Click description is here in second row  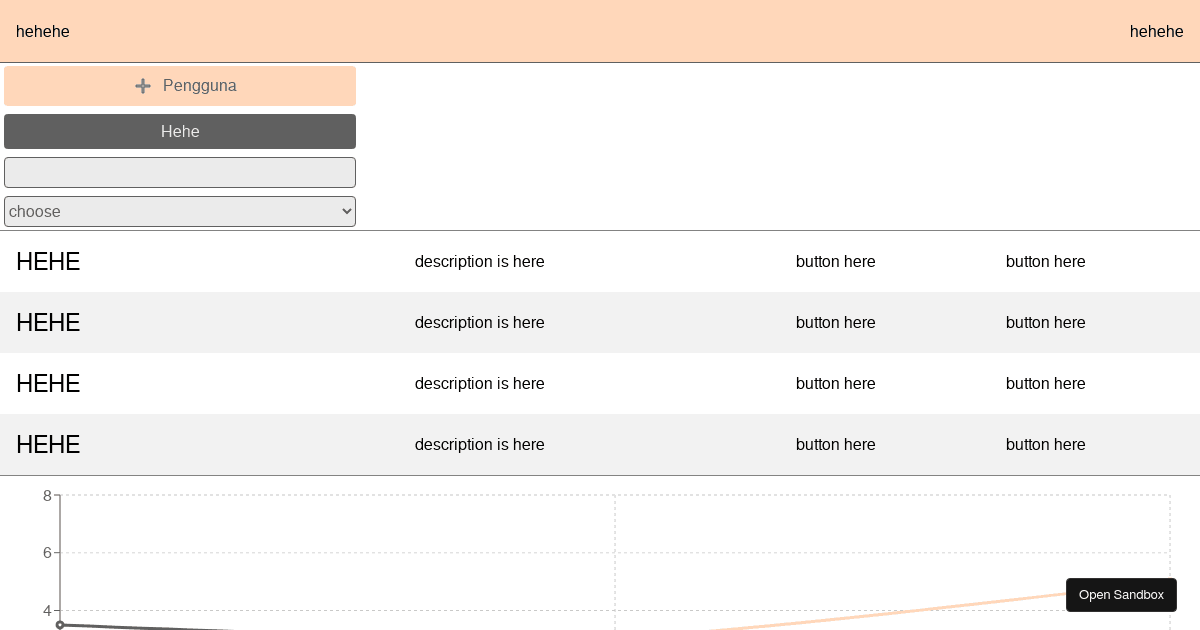point(480,323)
